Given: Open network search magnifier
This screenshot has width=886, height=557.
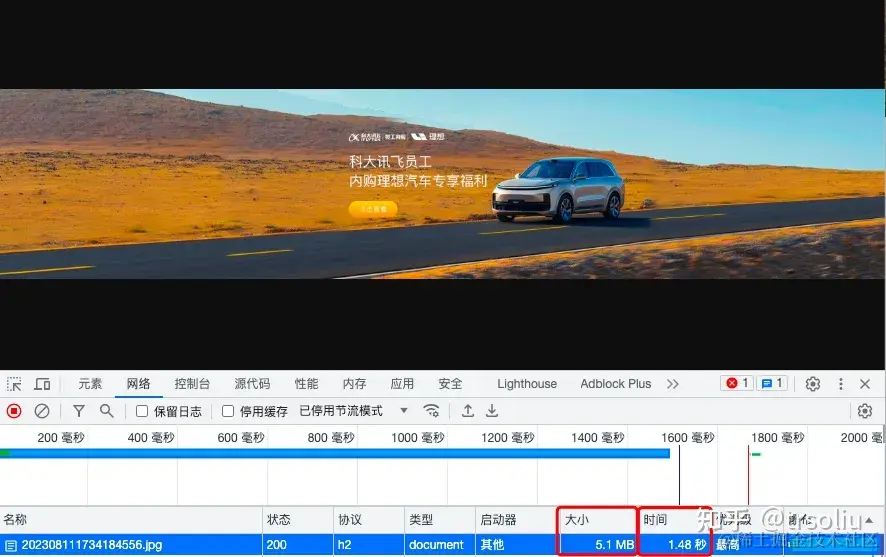Looking at the screenshot, I should click(x=106, y=411).
